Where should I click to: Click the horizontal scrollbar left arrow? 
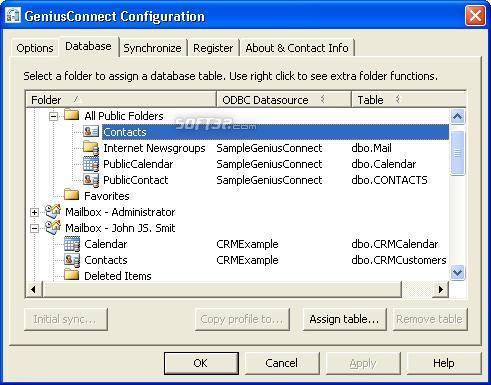[x=34, y=289]
